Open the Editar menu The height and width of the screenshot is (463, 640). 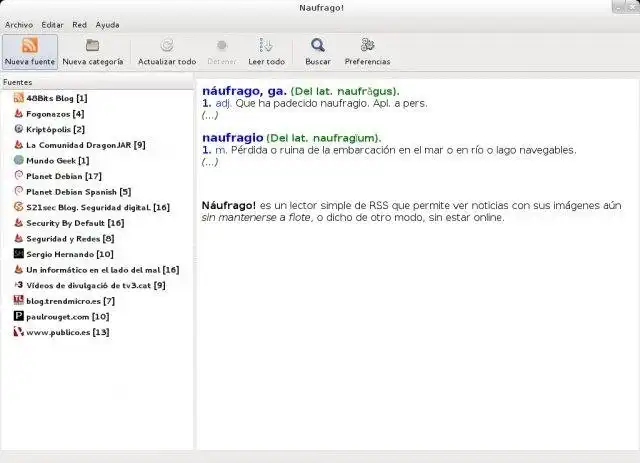click(52, 25)
